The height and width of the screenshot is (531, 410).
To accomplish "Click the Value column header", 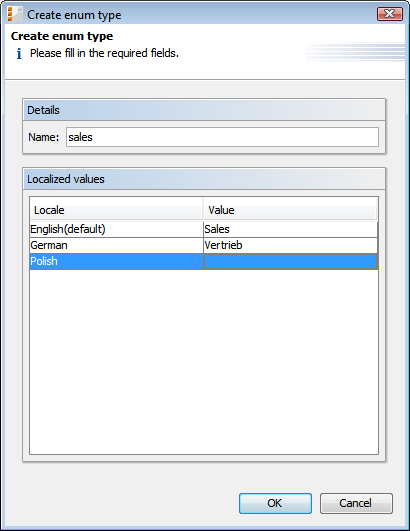I will 290,210.
